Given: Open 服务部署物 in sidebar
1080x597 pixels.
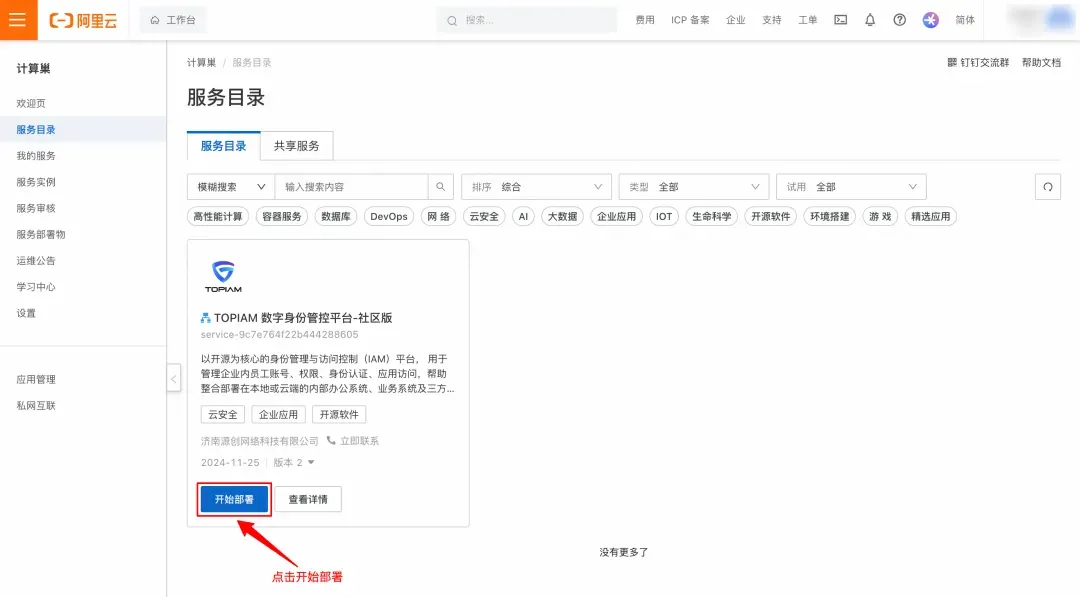Looking at the screenshot, I should coord(41,234).
